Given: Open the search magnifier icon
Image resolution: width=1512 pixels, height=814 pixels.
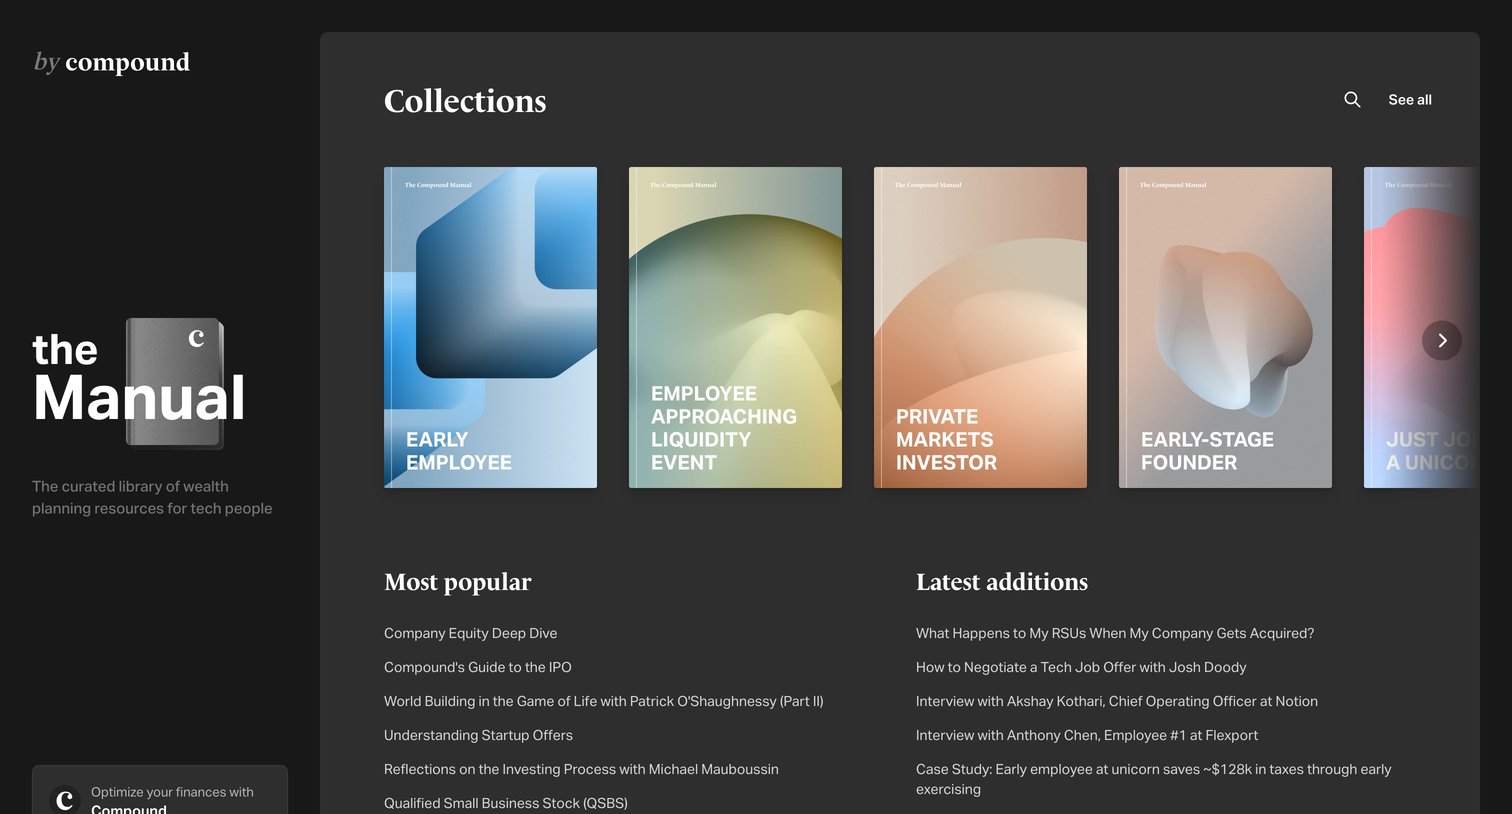Looking at the screenshot, I should click(1352, 99).
